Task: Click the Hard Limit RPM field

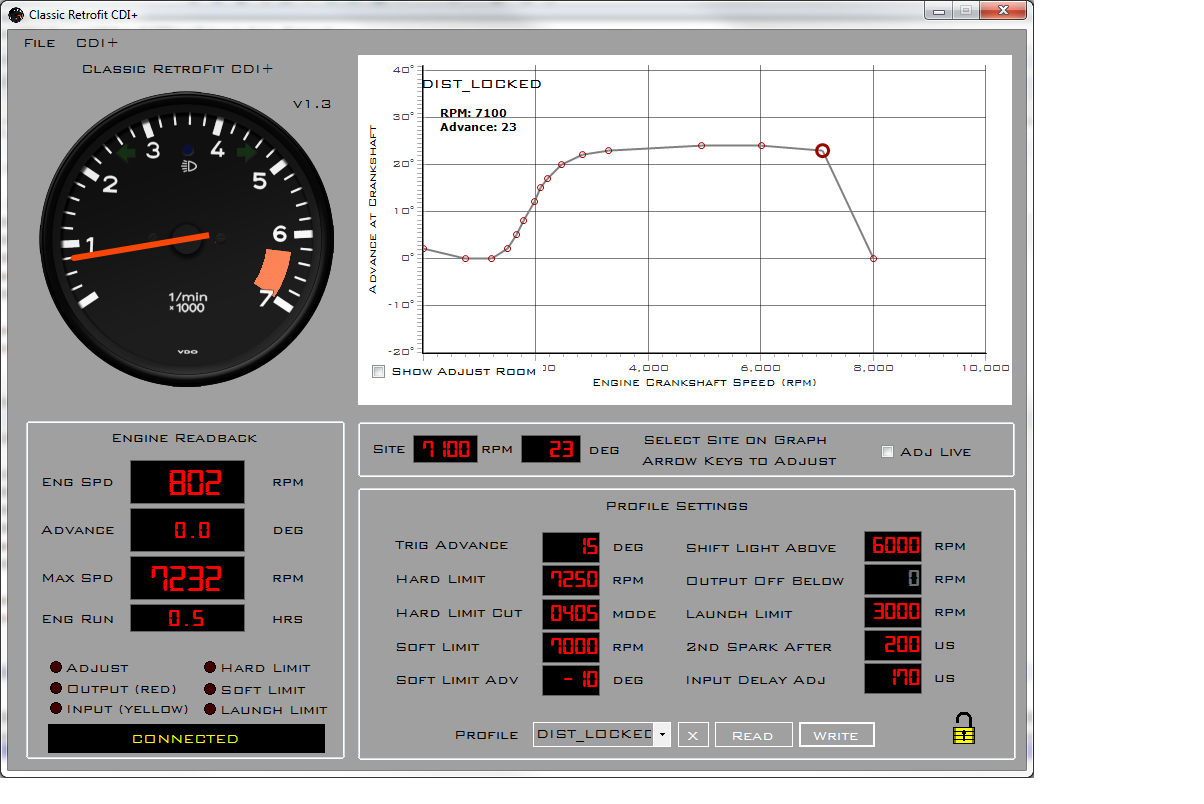Action: click(x=571, y=580)
